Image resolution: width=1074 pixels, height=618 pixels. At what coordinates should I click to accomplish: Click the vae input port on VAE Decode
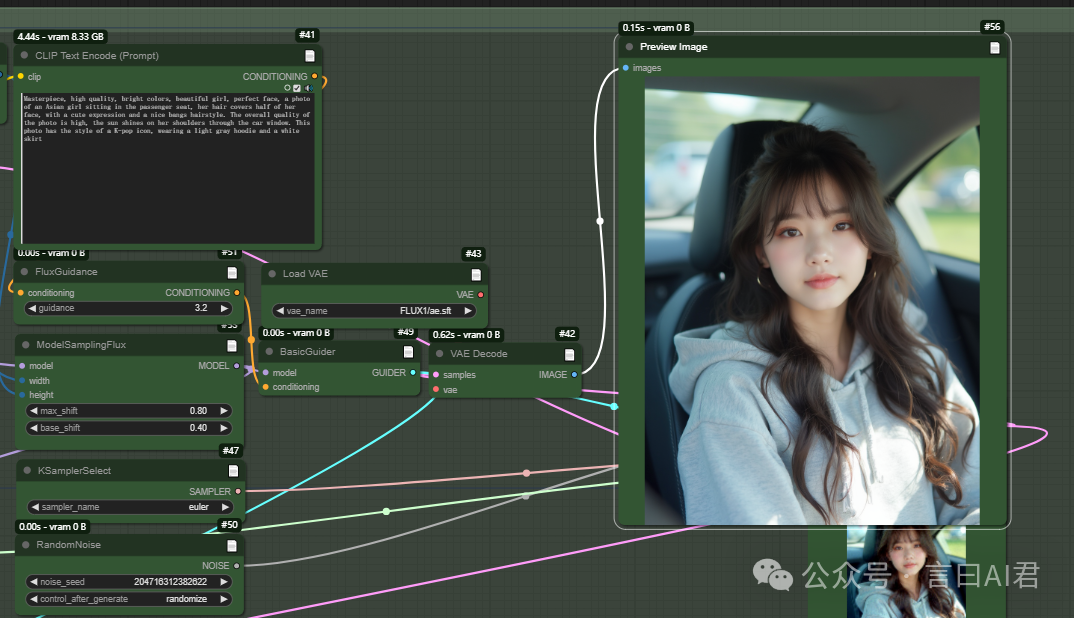(x=436, y=390)
